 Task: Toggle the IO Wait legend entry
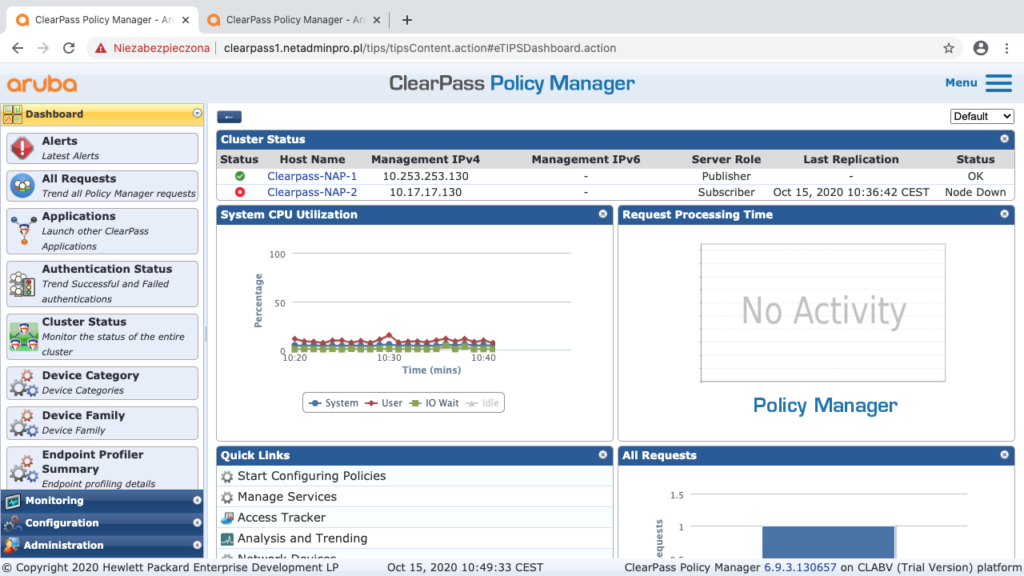pos(434,403)
